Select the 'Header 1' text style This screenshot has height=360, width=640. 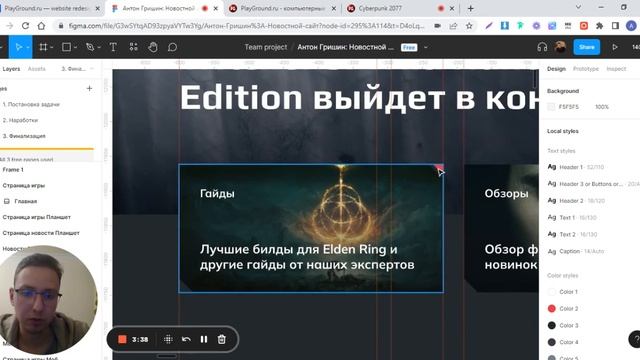(x=576, y=167)
